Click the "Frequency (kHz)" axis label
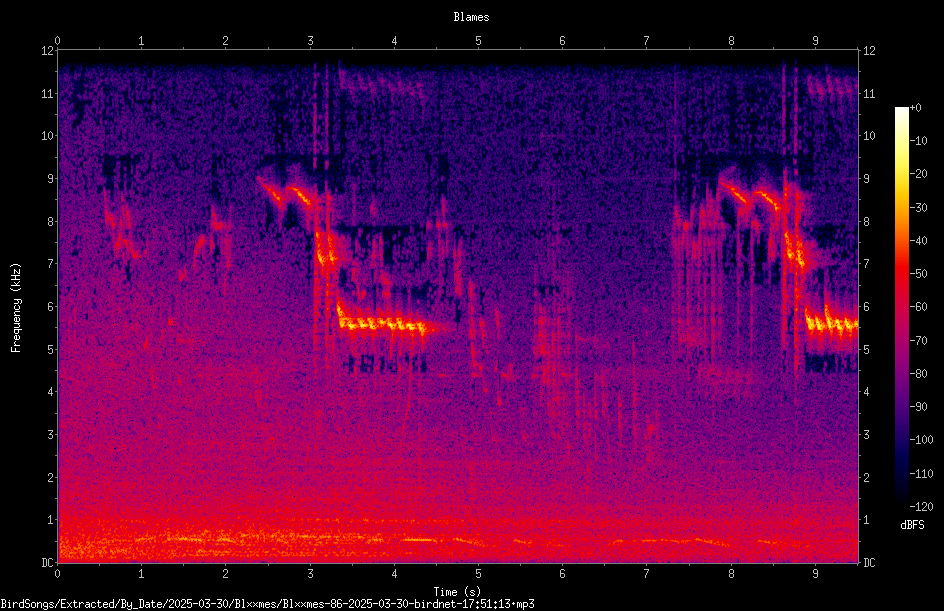 (16, 308)
